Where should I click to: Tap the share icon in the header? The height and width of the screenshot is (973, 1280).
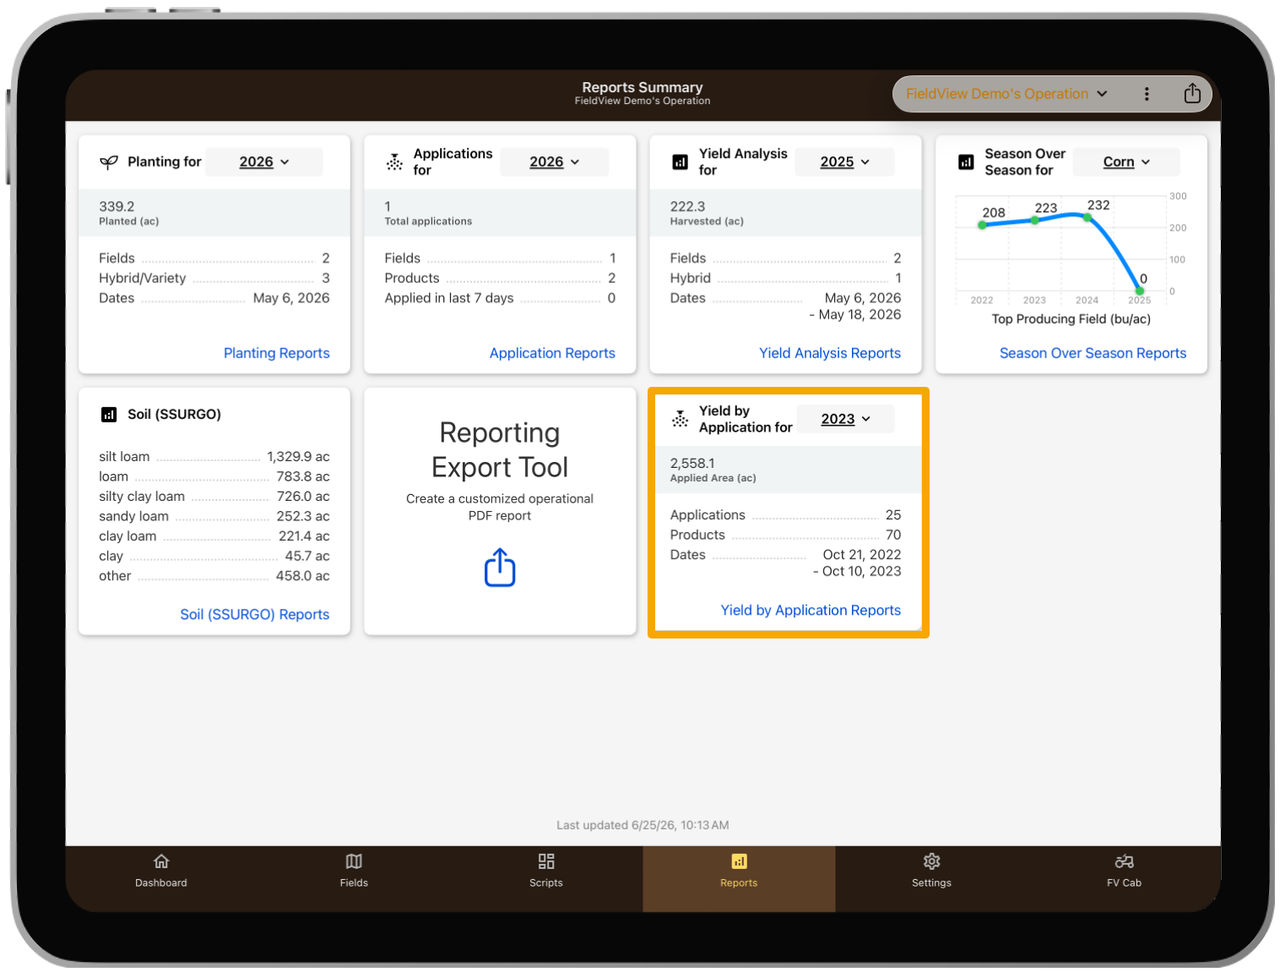point(1192,93)
